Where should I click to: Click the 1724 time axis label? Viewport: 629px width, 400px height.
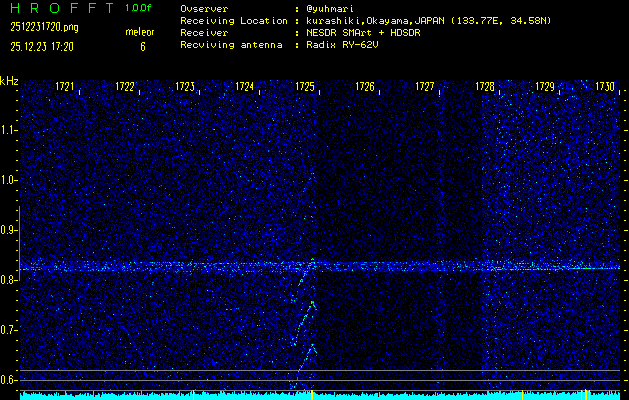click(245, 87)
